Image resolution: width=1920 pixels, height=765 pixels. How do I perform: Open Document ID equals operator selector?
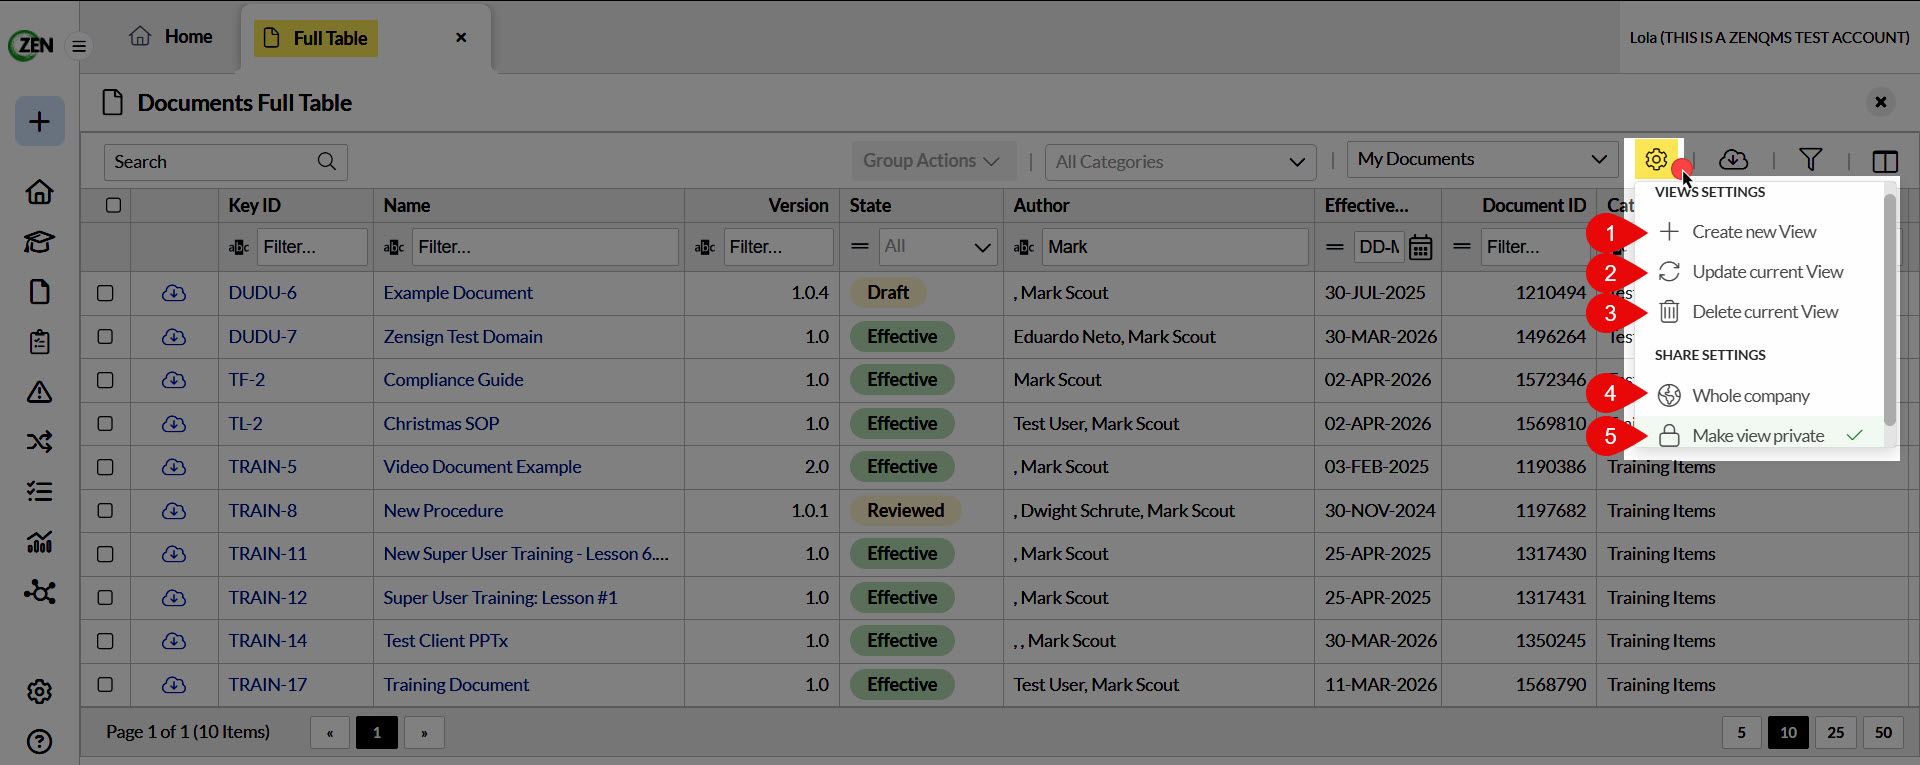tap(1462, 247)
